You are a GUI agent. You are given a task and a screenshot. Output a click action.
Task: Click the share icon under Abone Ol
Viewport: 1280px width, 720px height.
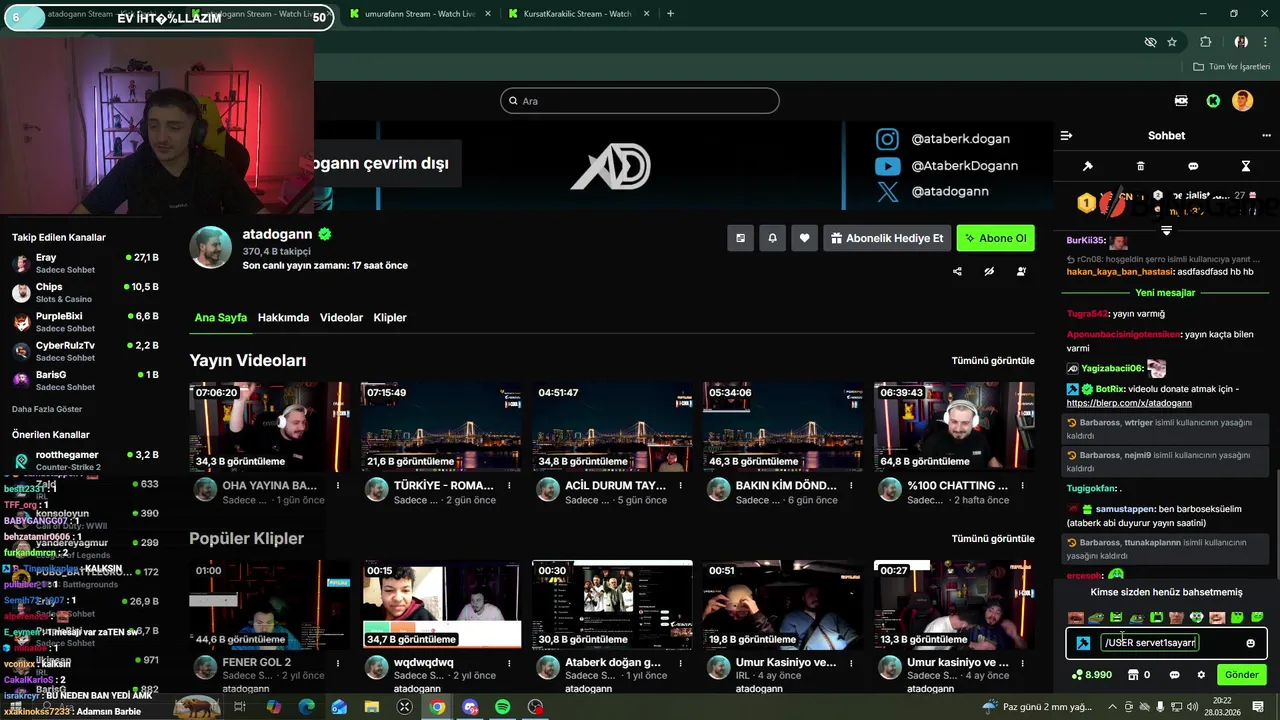point(957,271)
